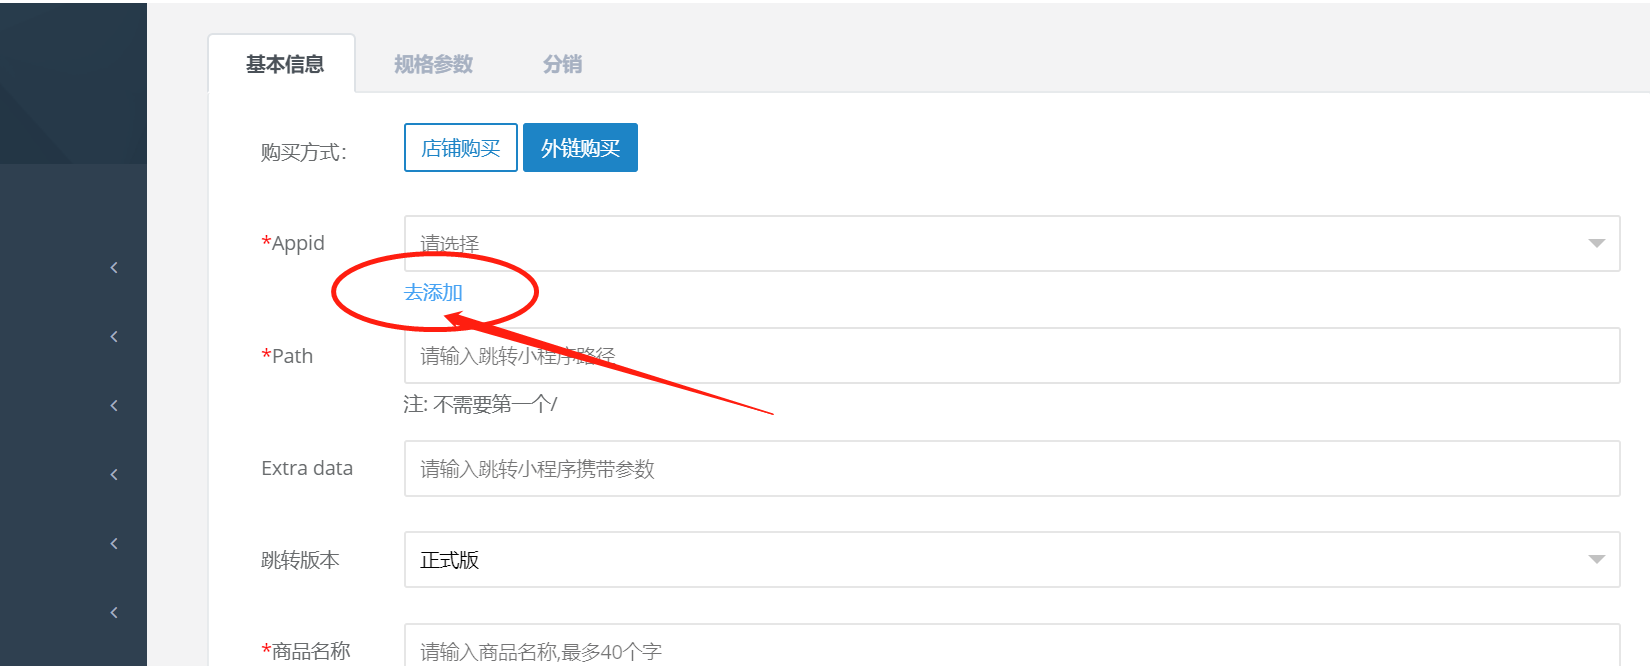The height and width of the screenshot is (666, 1650).
Task: Select 外链购买 purchase method
Action: [580, 148]
